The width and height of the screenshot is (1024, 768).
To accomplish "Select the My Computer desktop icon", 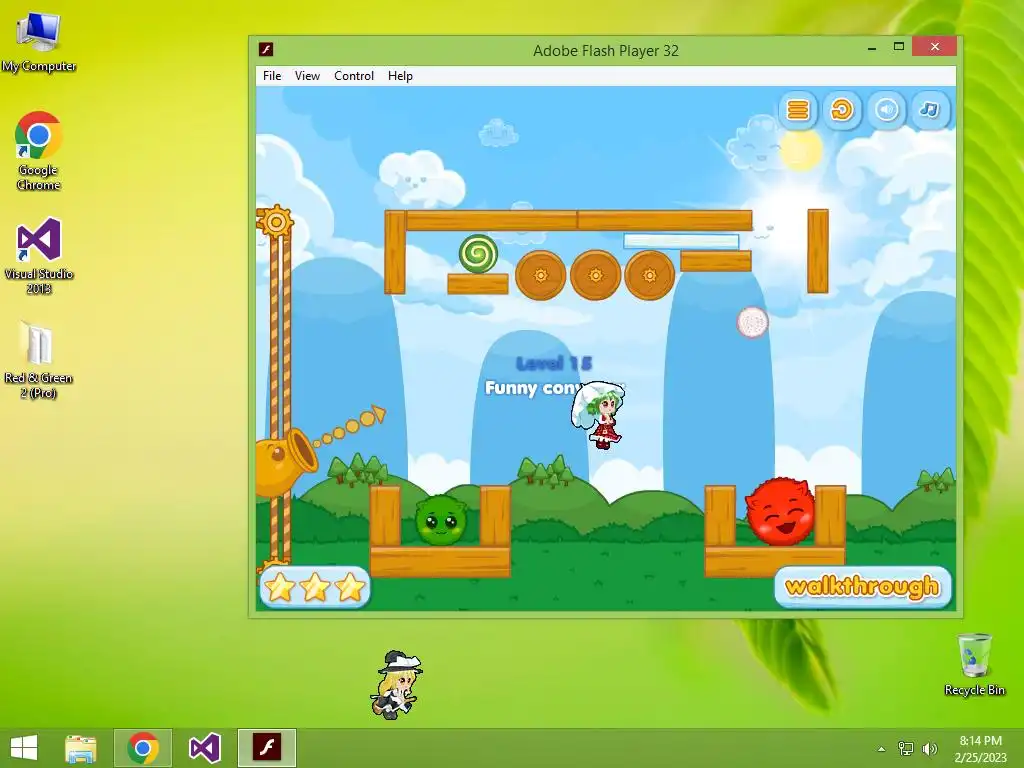I will pos(39,42).
